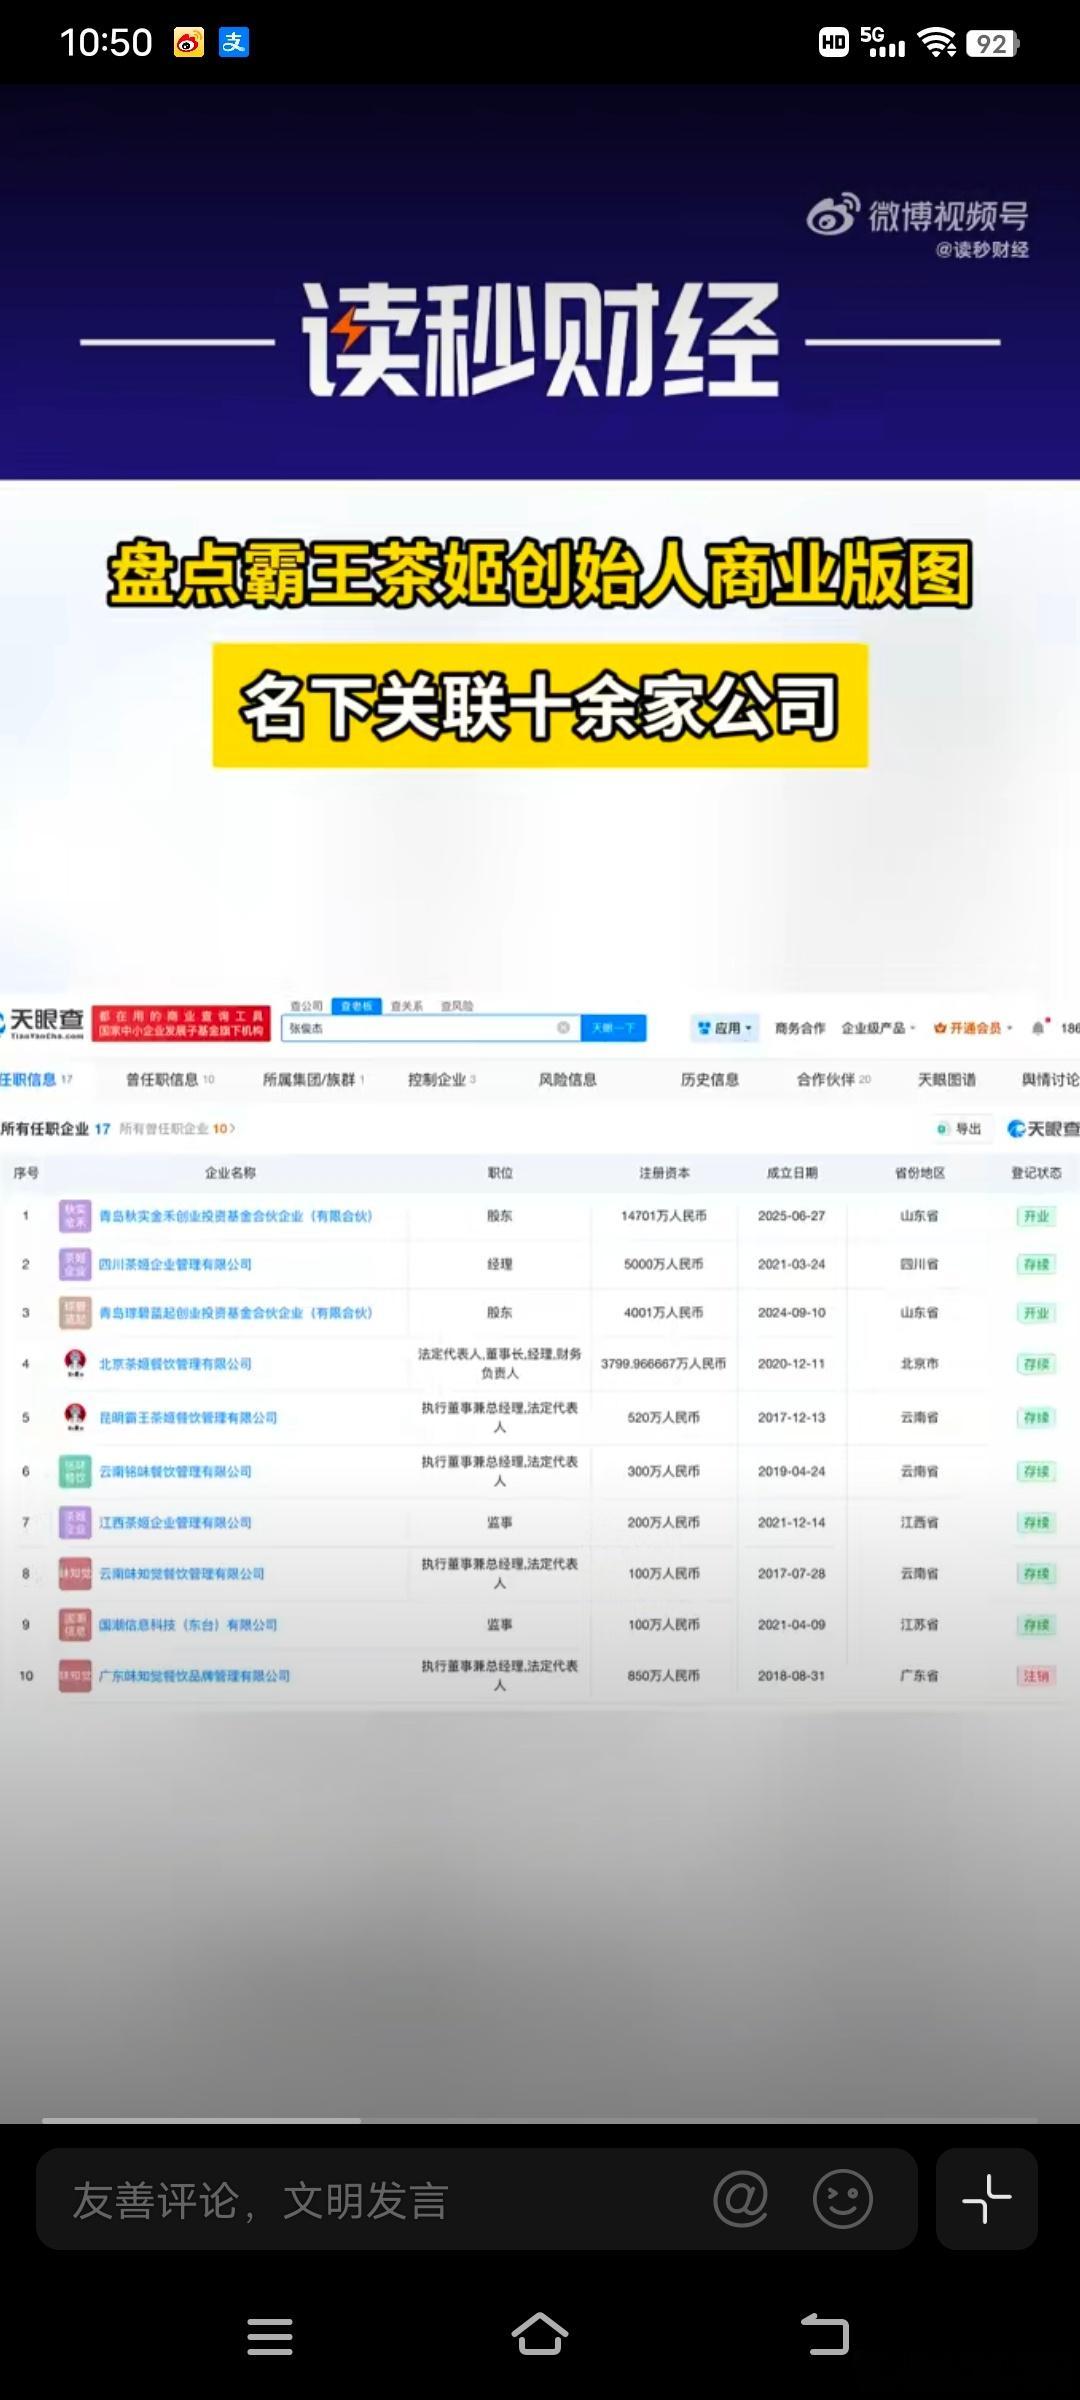Click logo of 青岛秋实金禾创业投资基金 row
This screenshot has width=1080, height=2400.
pyautogui.click(x=75, y=1216)
